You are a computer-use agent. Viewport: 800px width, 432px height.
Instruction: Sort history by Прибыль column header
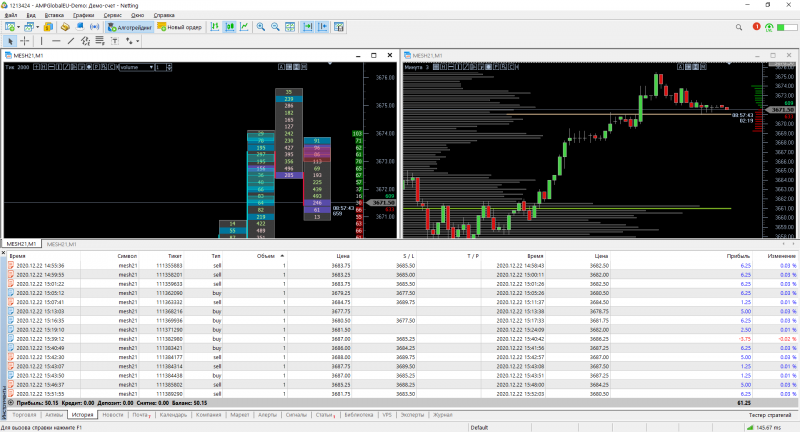(738, 256)
